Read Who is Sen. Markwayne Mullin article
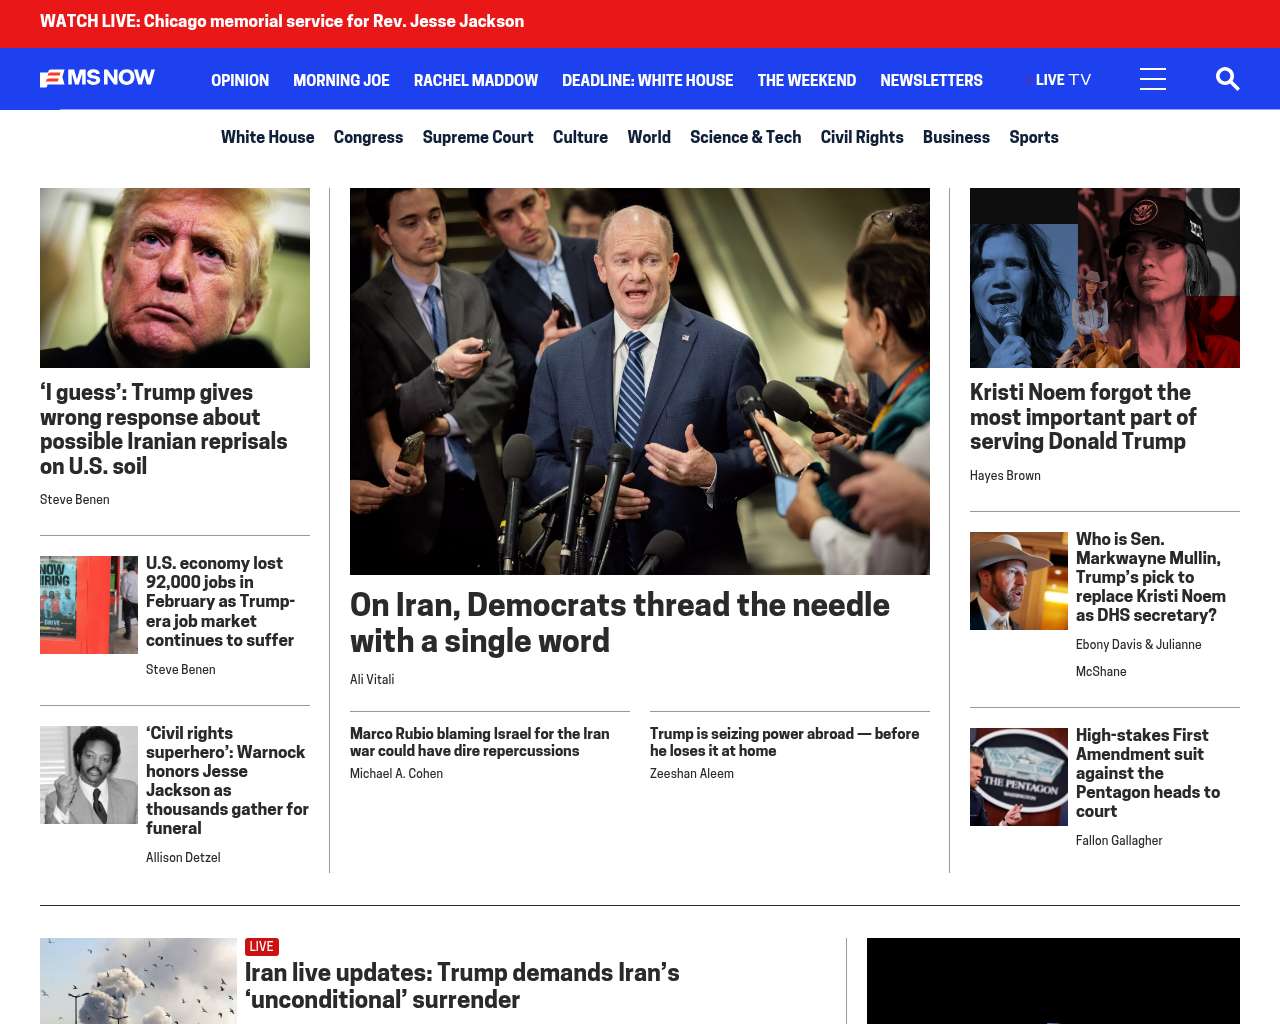Screen dimensions: 1280x1024 click(1151, 577)
